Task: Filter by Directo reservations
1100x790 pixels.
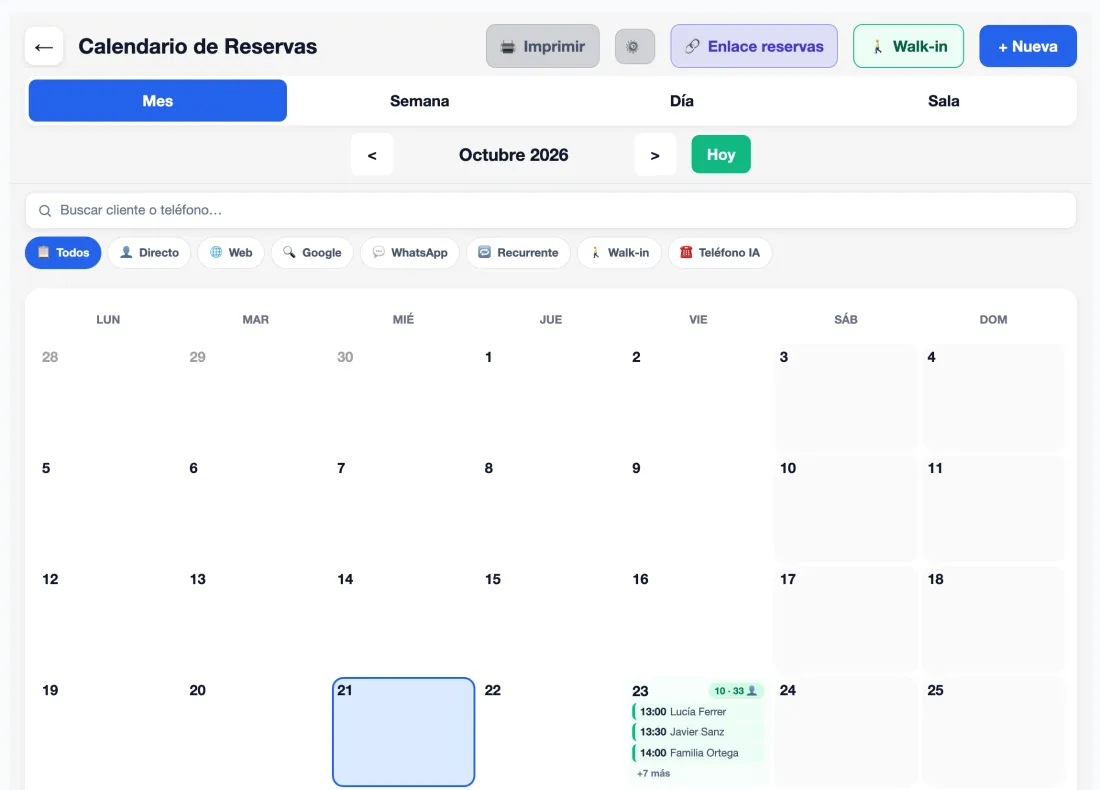Action: click(x=149, y=253)
